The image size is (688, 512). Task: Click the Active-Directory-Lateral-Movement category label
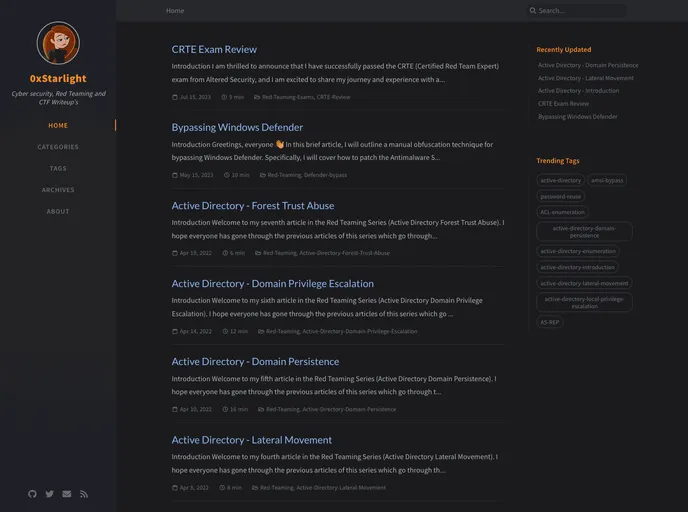click(341, 487)
